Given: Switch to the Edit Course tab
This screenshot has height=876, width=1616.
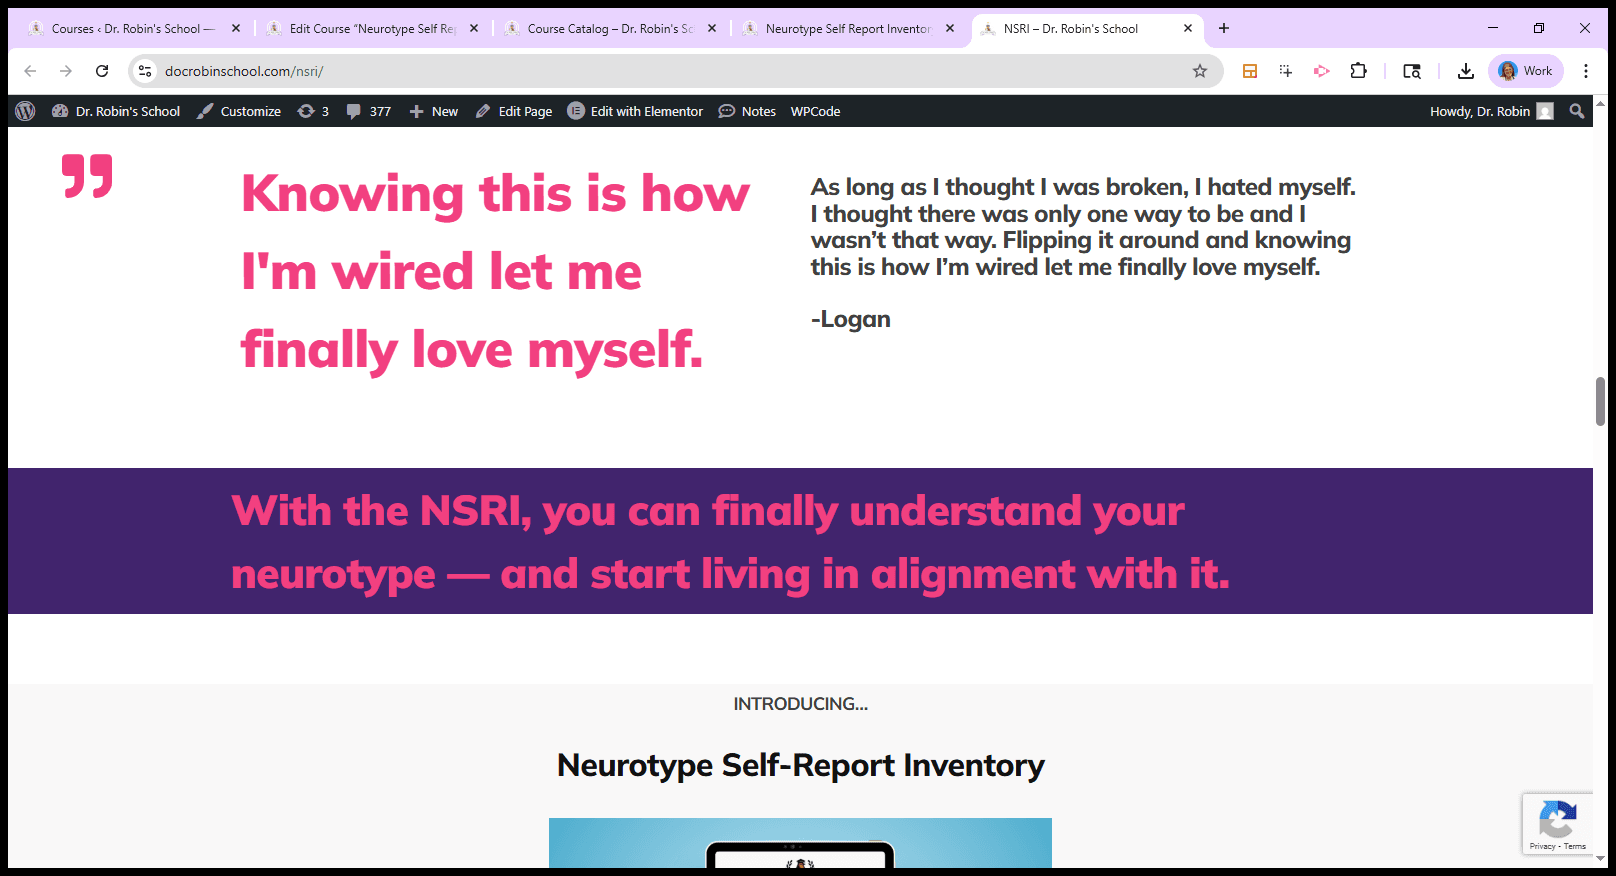Looking at the screenshot, I should click(x=372, y=29).
